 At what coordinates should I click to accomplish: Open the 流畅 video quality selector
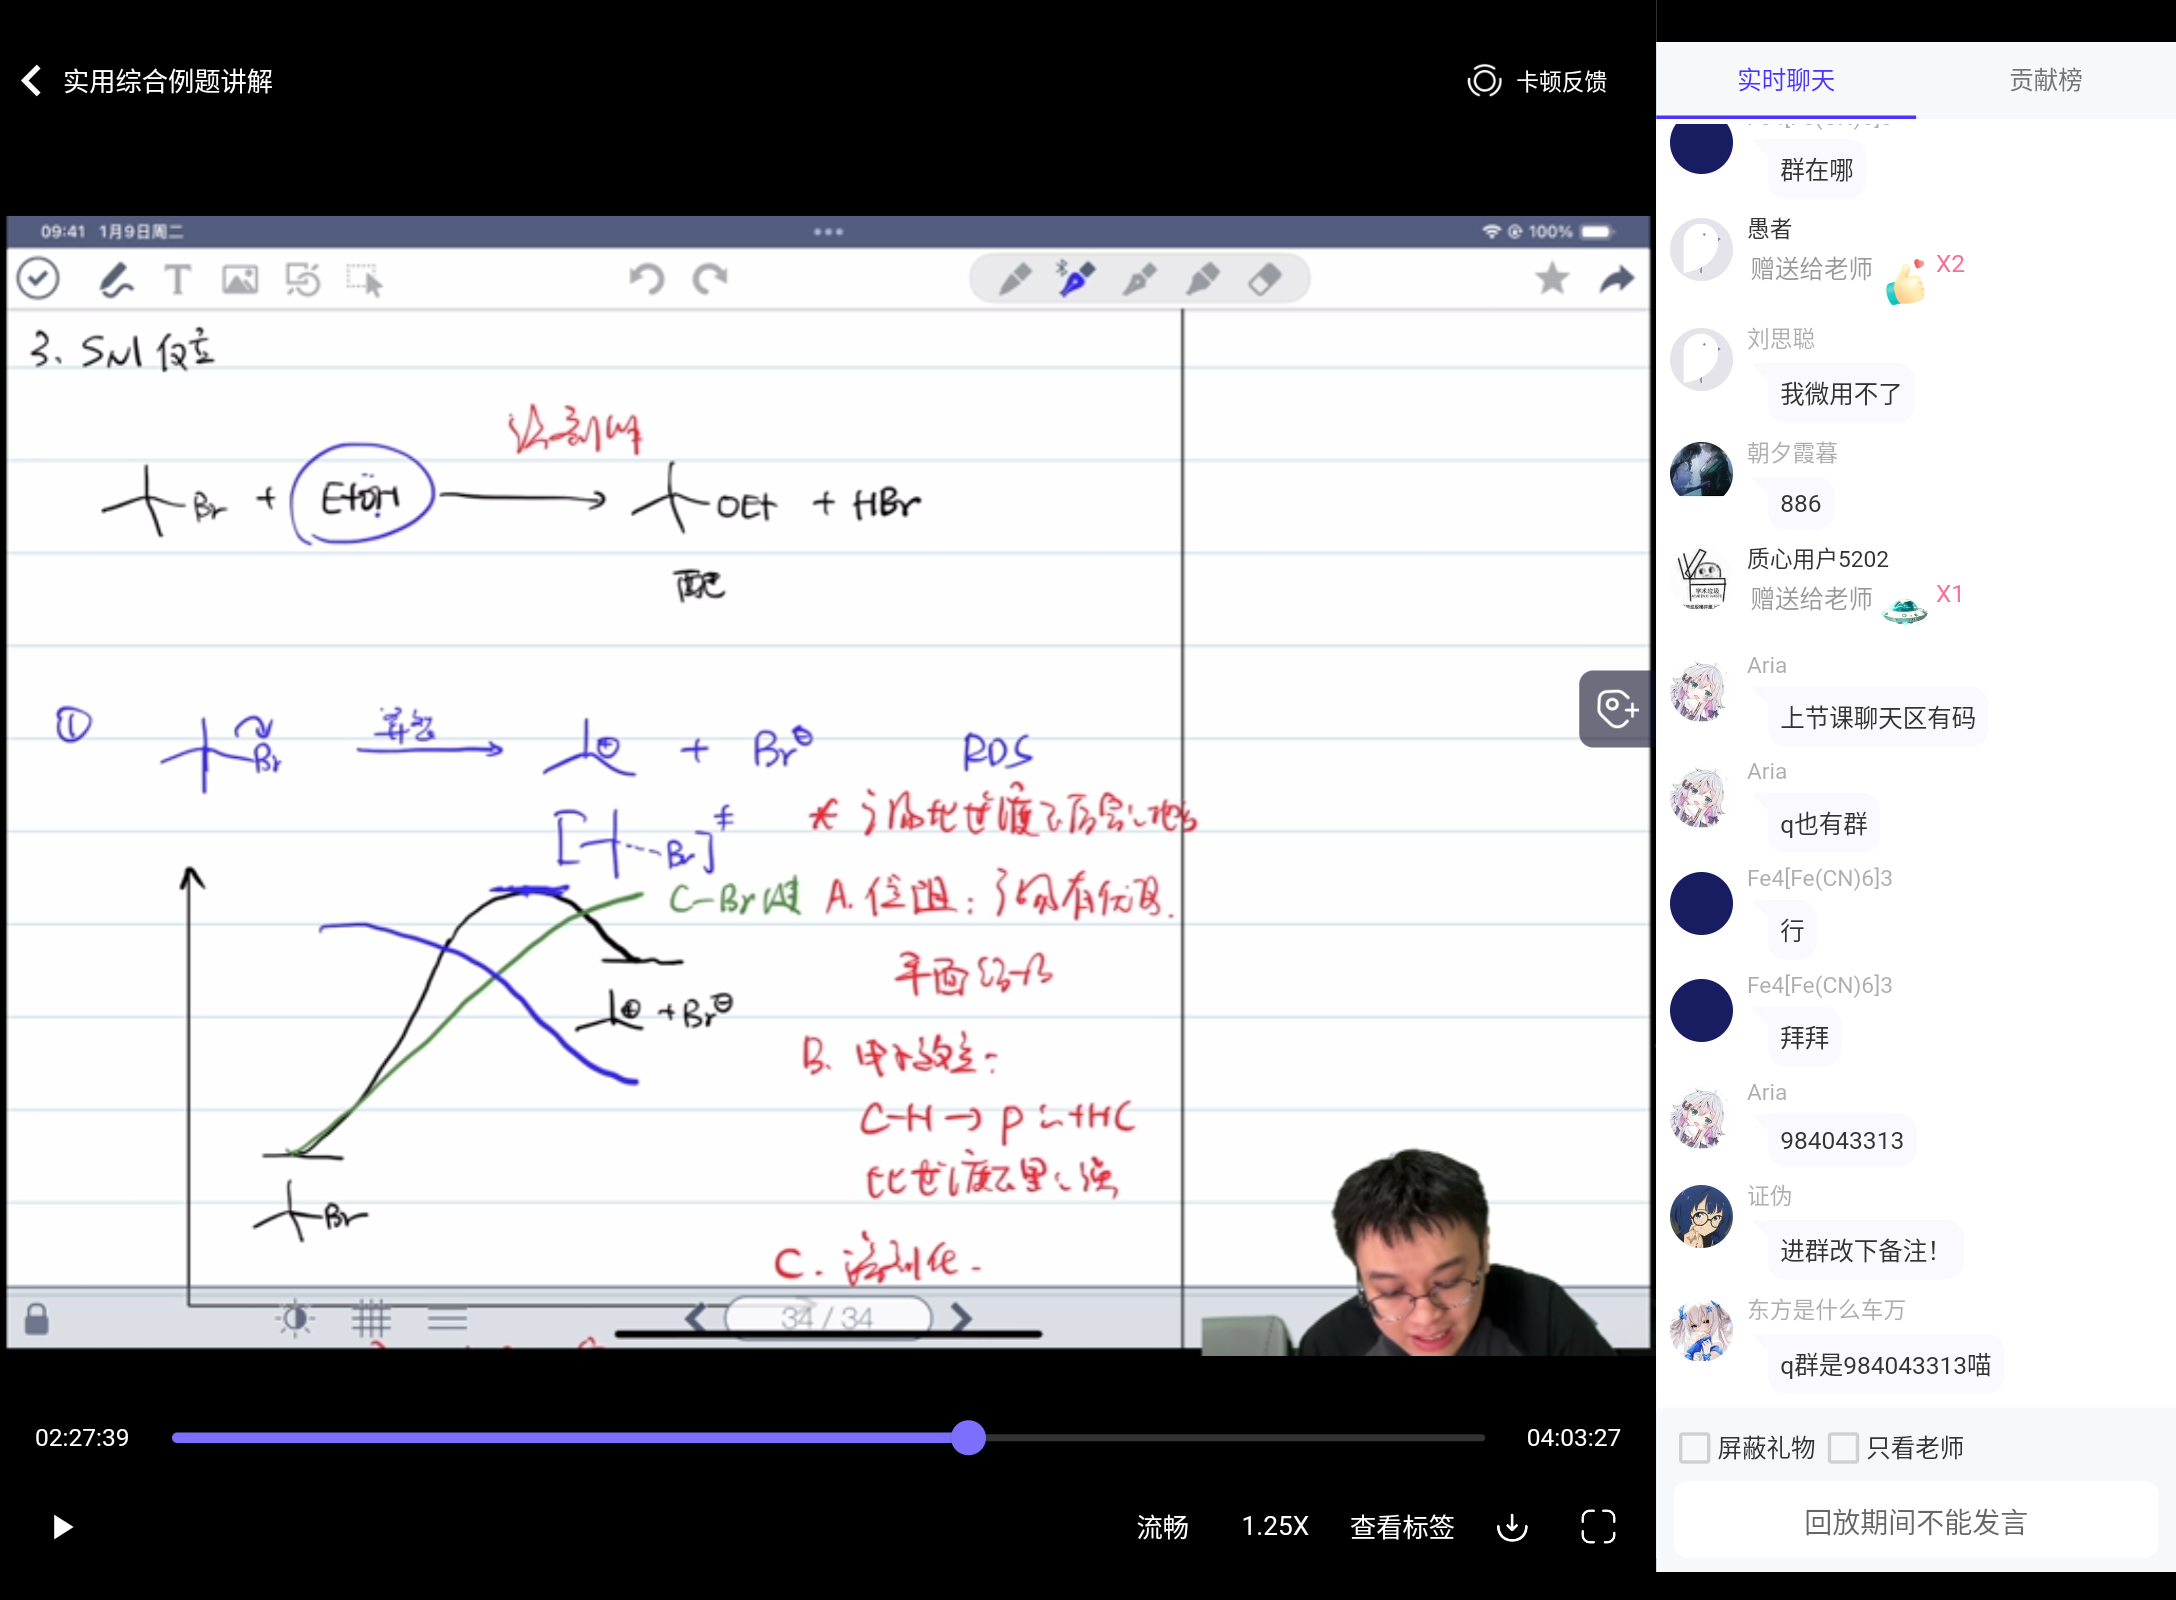(x=1163, y=1527)
